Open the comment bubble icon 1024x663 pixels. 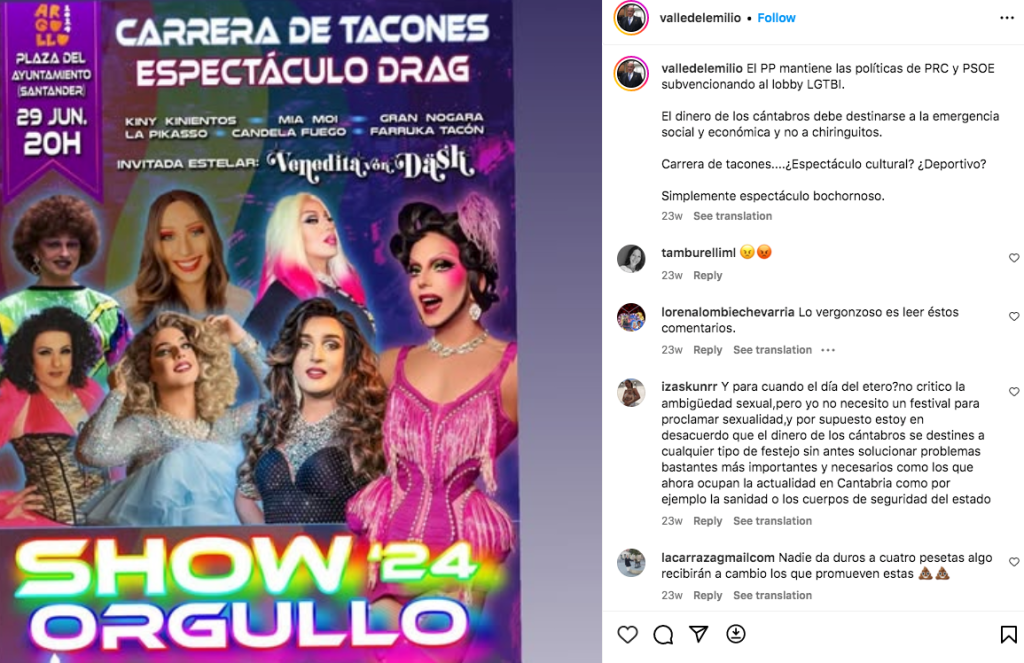click(663, 634)
